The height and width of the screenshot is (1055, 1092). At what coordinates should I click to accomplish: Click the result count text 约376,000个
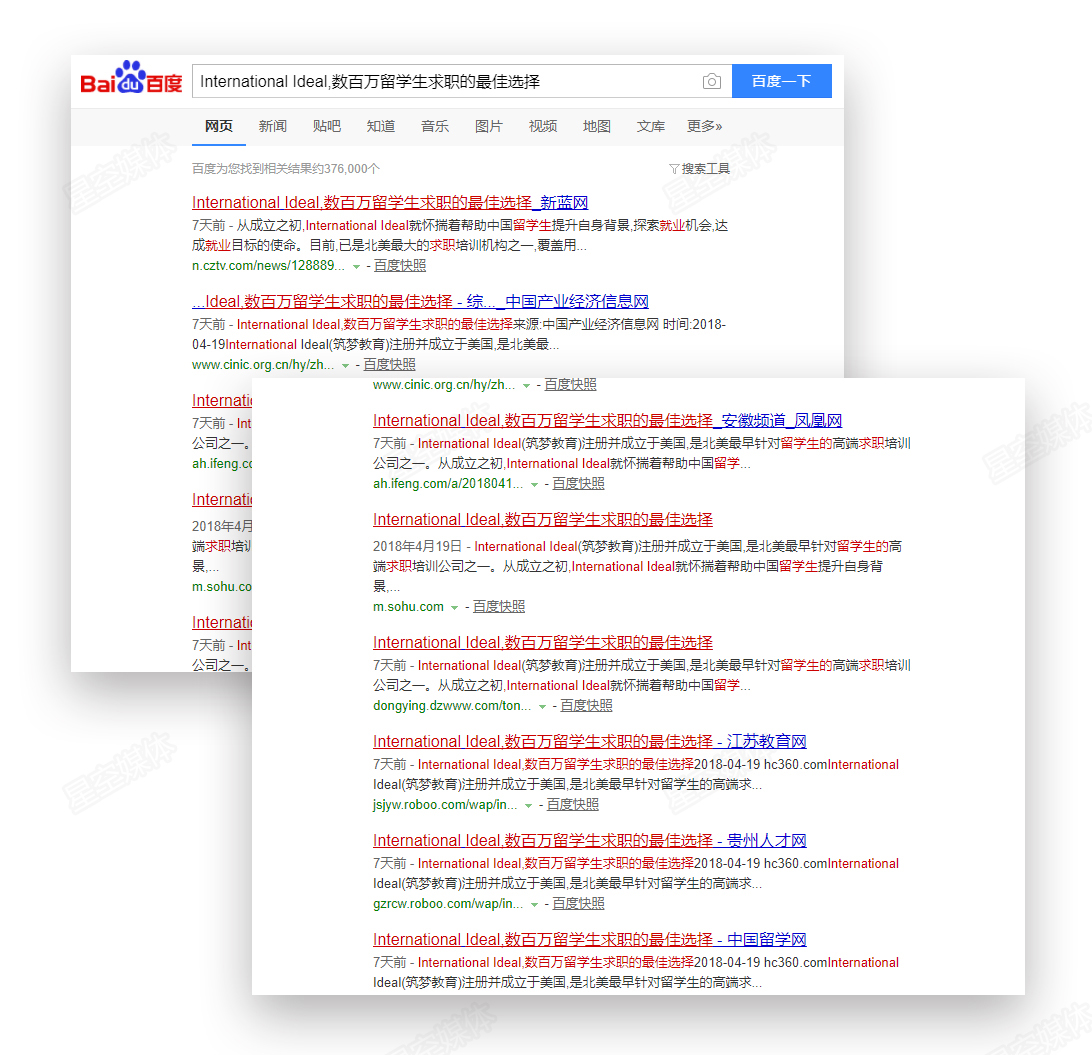point(345,169)
